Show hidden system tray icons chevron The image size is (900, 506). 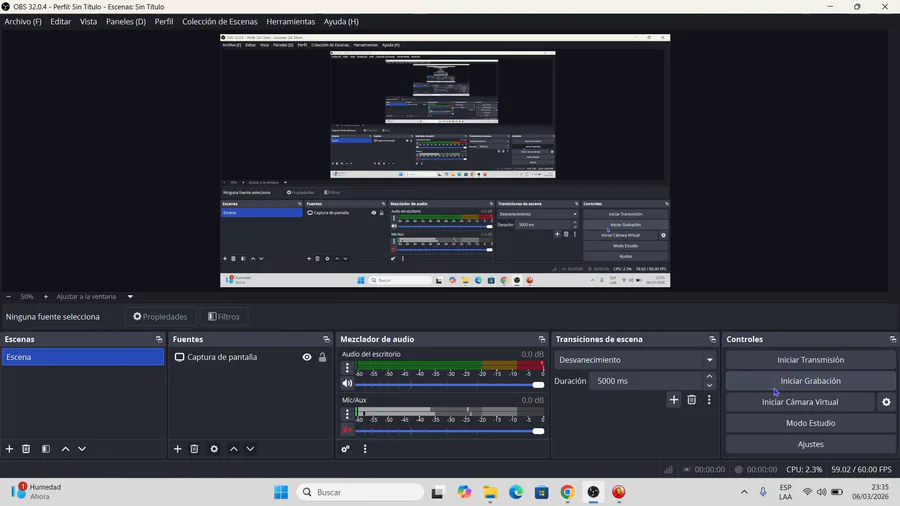pos(744,492)
